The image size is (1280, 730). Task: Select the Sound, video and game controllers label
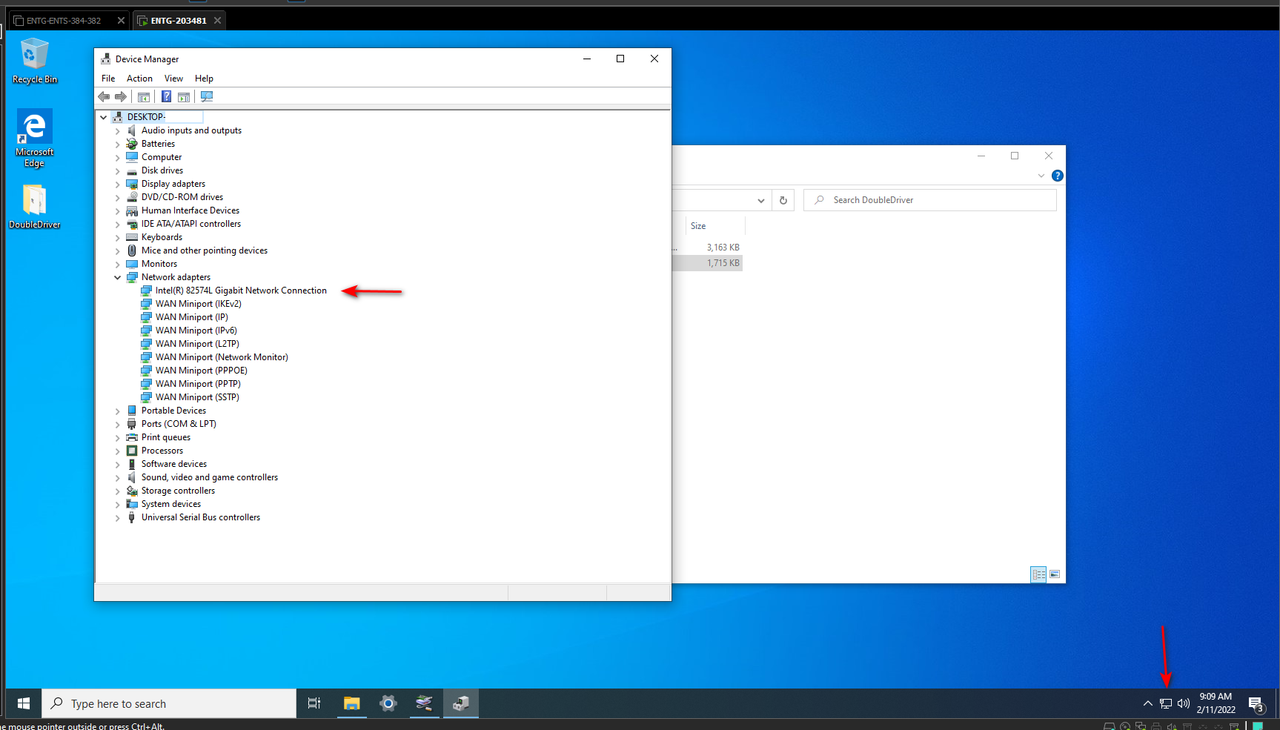coord(210,477)
